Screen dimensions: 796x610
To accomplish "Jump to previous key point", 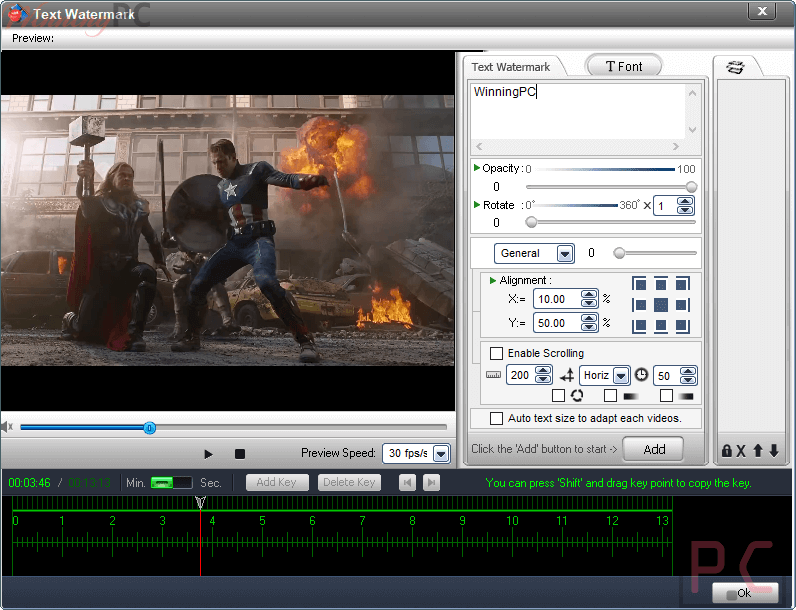I will (x=407, y=482).
